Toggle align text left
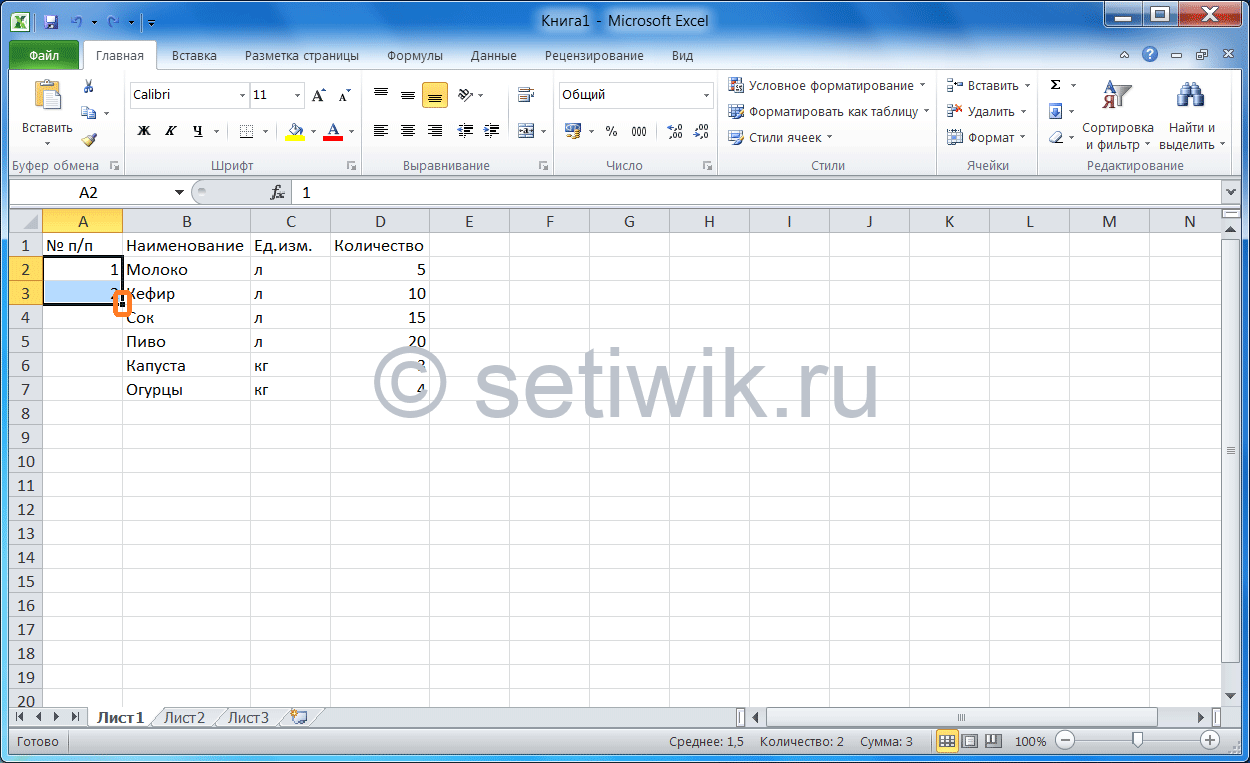Viewport: 1250px width, 763px height. click(381, 131)
